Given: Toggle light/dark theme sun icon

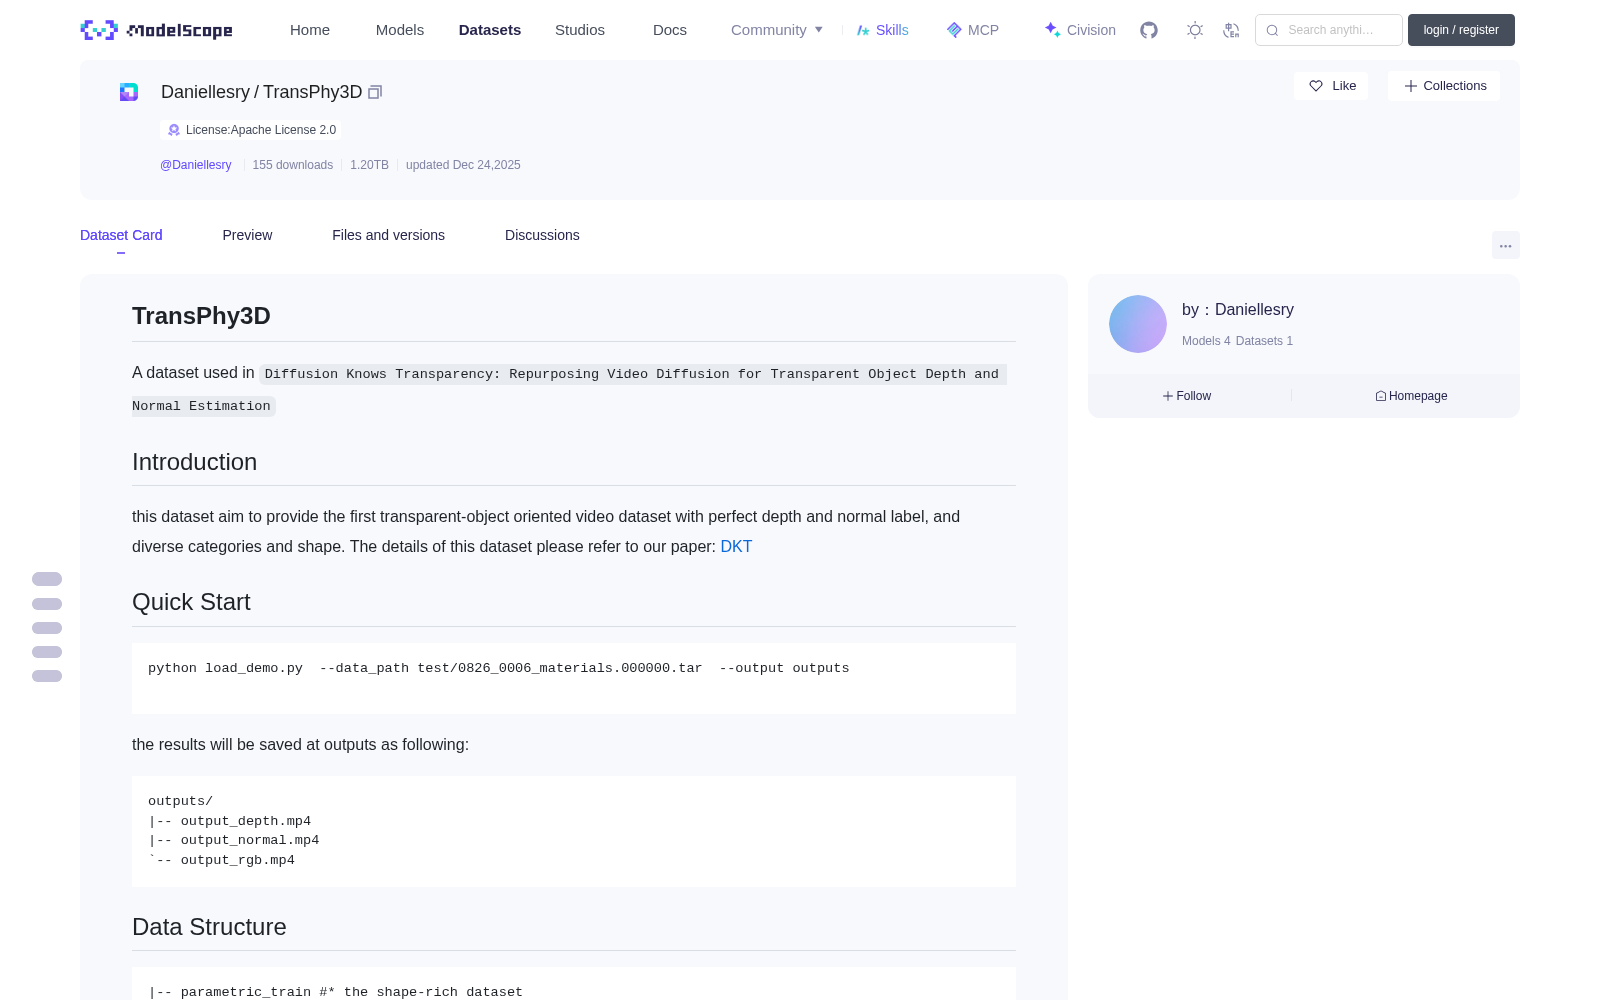Looking at the screenshot, I should 1195,30.
